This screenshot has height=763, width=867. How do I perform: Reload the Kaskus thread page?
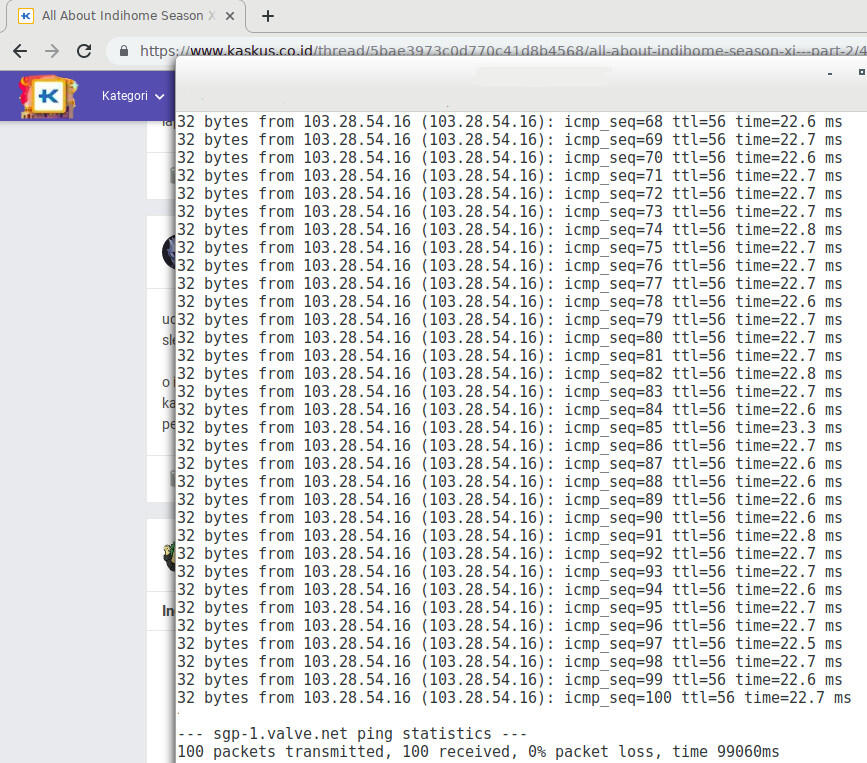pyautogui.click(x=84, y=51)
